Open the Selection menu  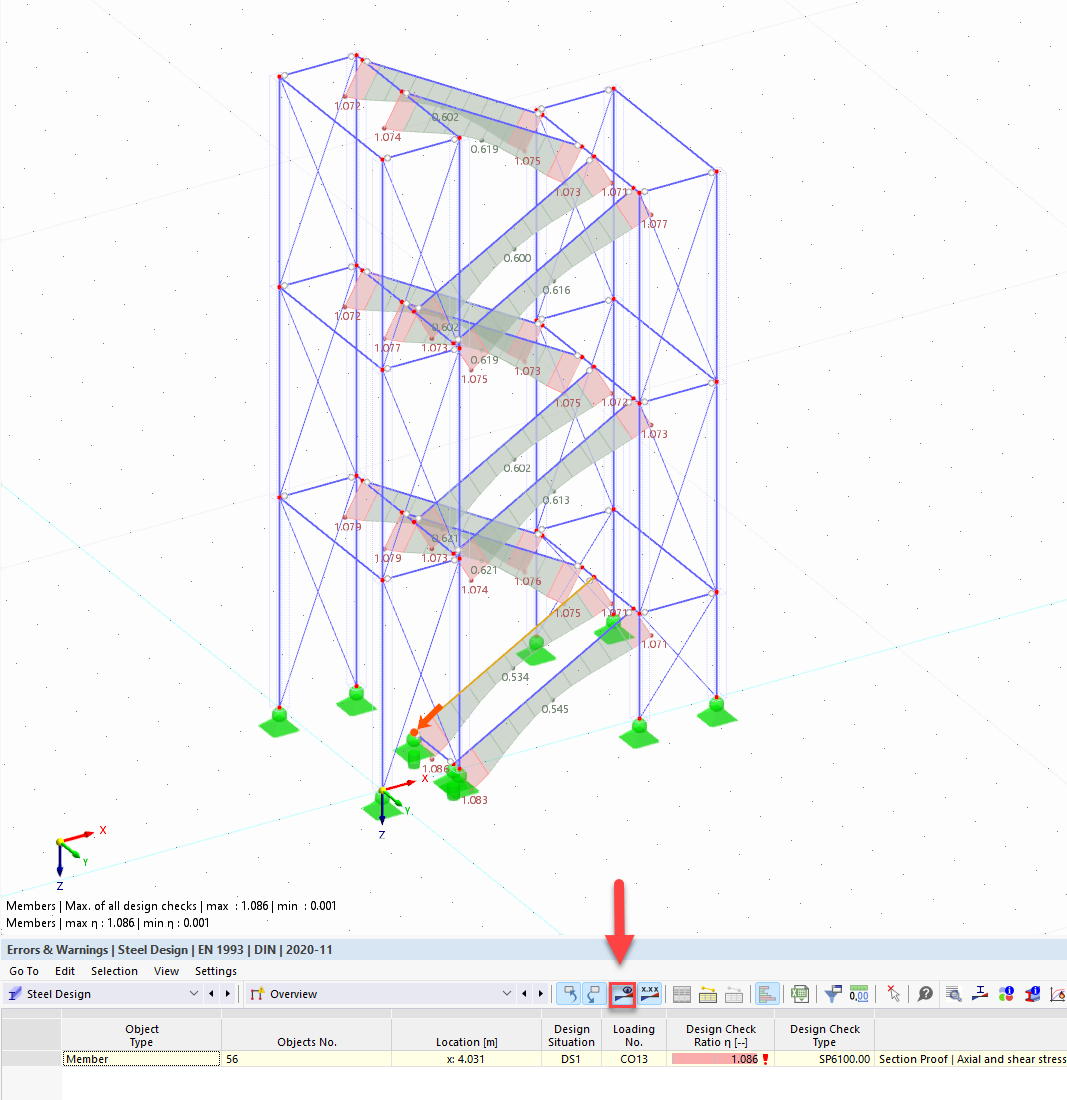click(x=114, y=971)
